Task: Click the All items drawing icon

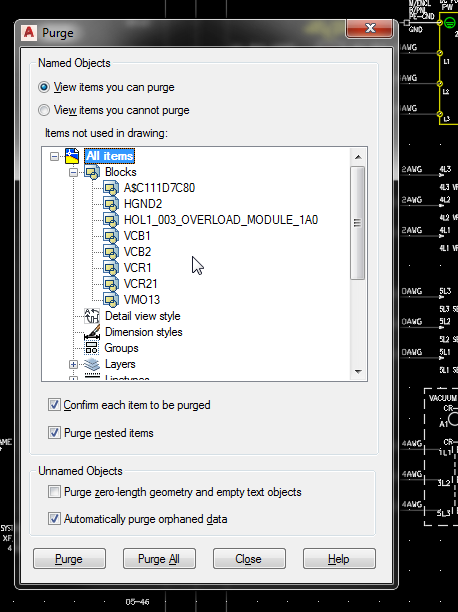Action: click(72, 156)
